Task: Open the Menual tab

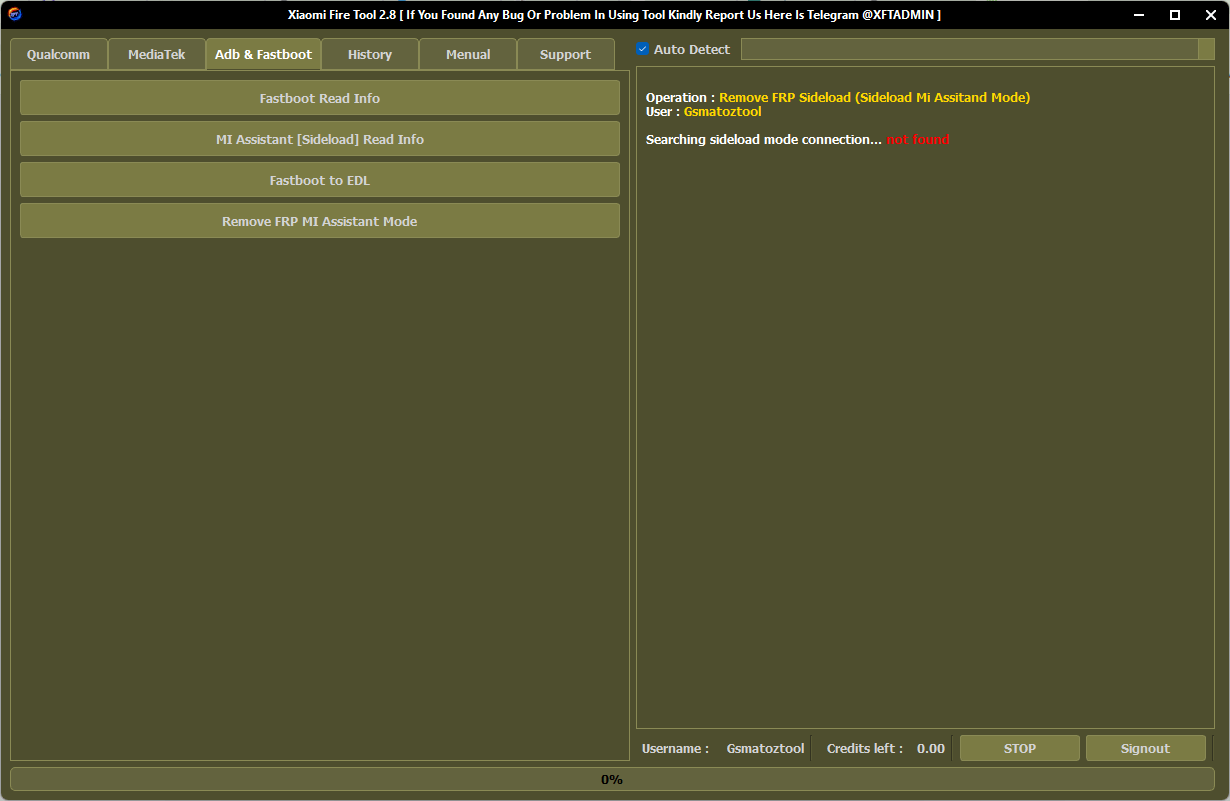Action: pyautogui.click(x=467, y=55)
